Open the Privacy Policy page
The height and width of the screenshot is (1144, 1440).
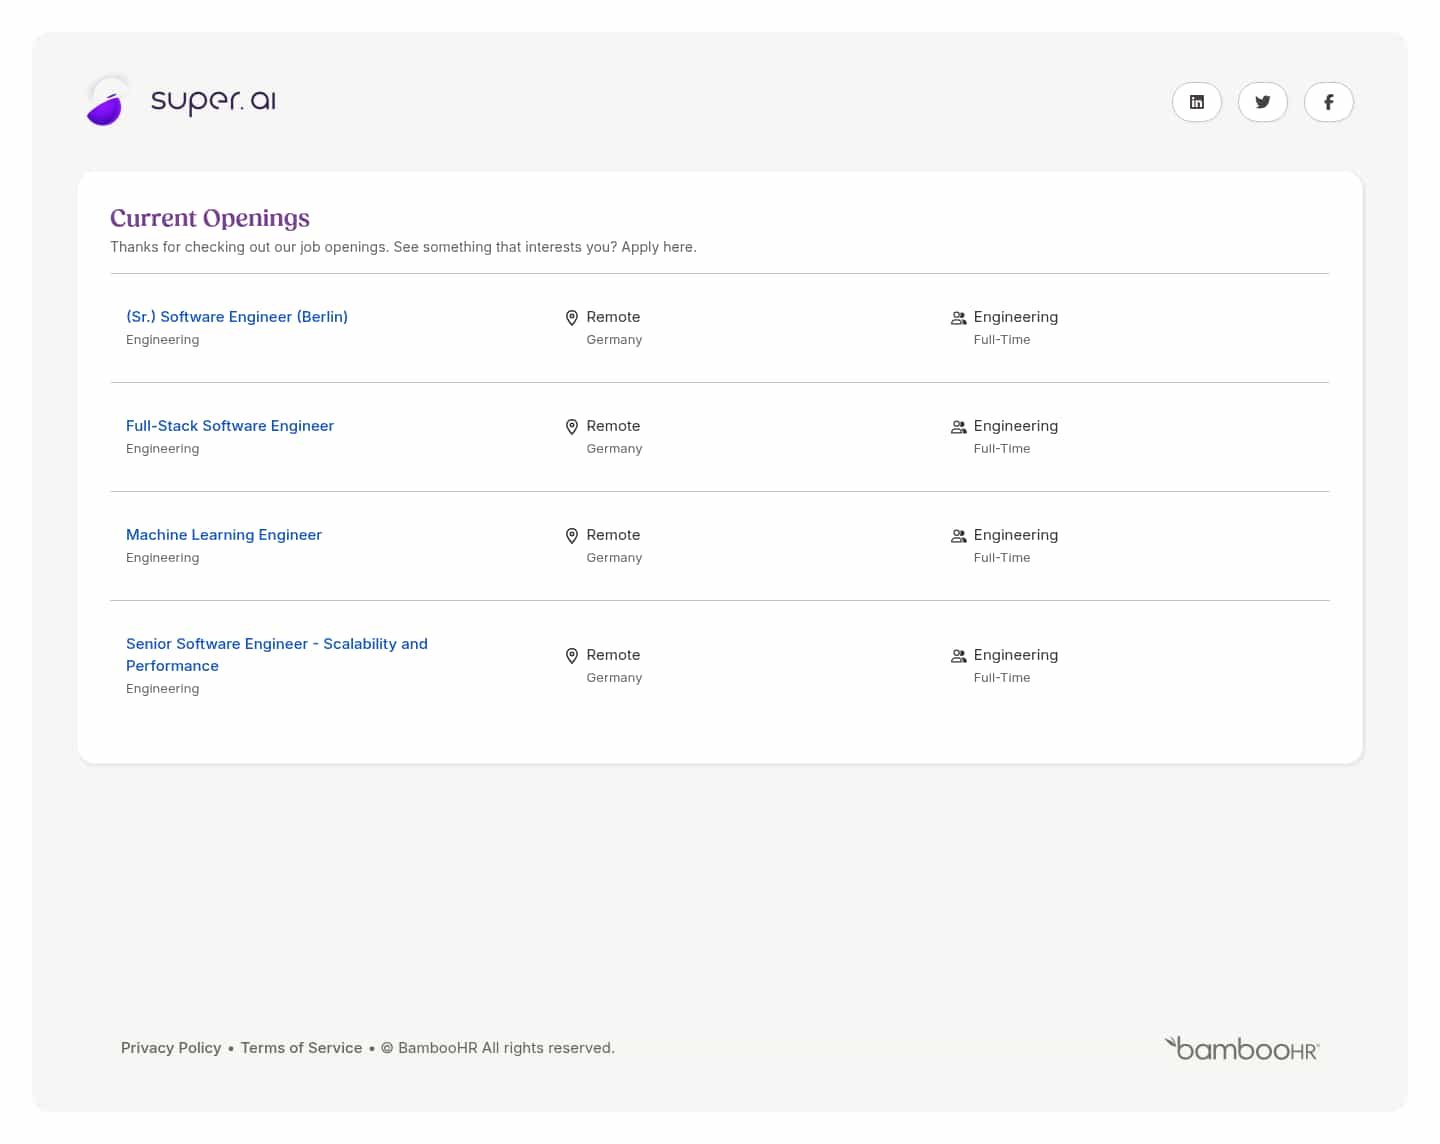click(x=171, y=1047)
